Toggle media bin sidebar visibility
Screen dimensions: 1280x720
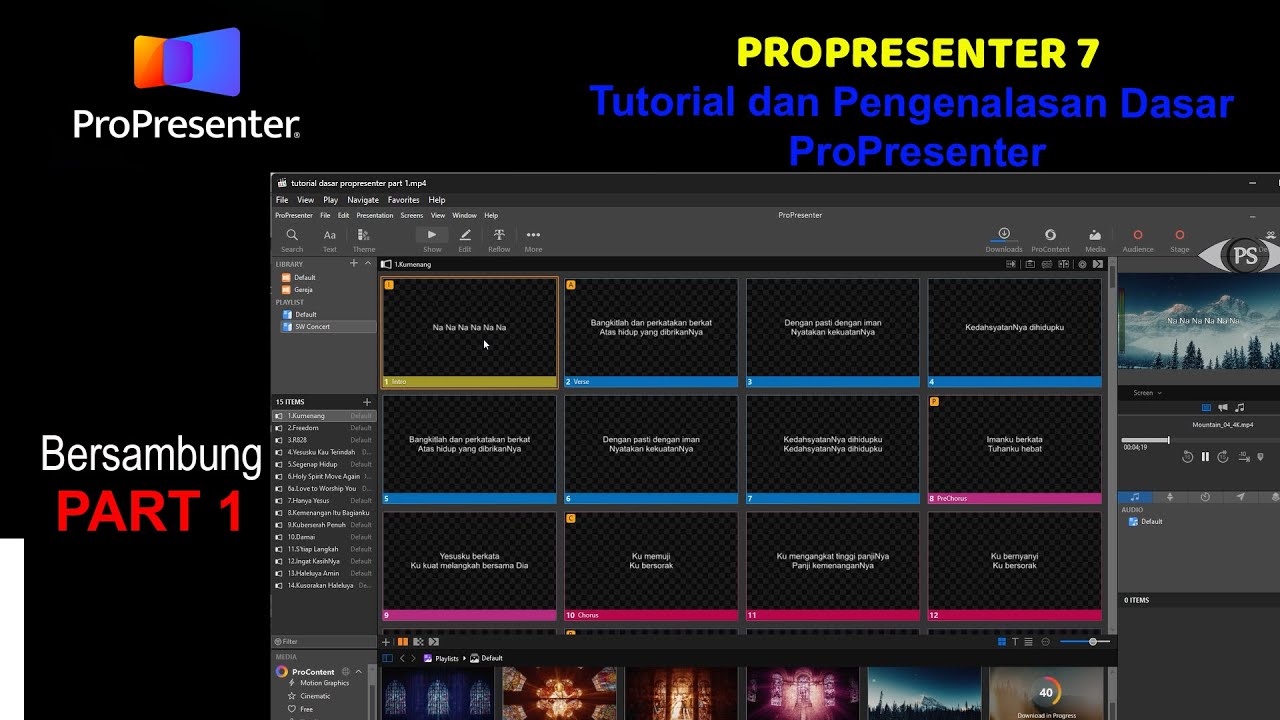coord(387,658)
